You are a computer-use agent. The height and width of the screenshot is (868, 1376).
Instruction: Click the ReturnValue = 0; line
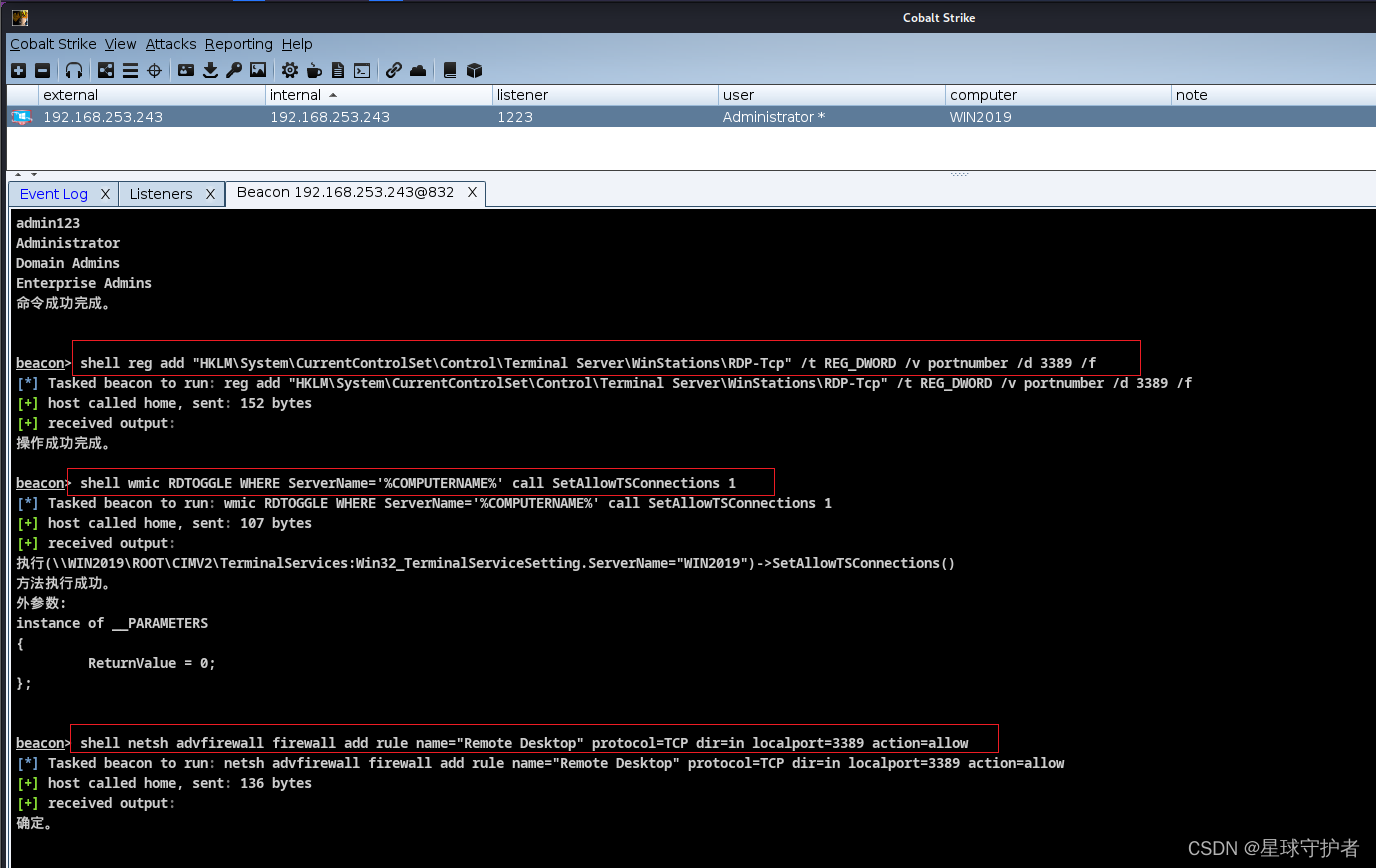pyautogui.click(x=152, y=663)
